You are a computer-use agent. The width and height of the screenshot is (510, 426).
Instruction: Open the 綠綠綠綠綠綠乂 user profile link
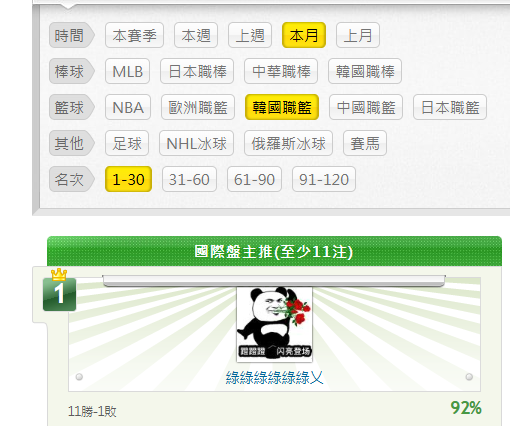pos(274,378)
